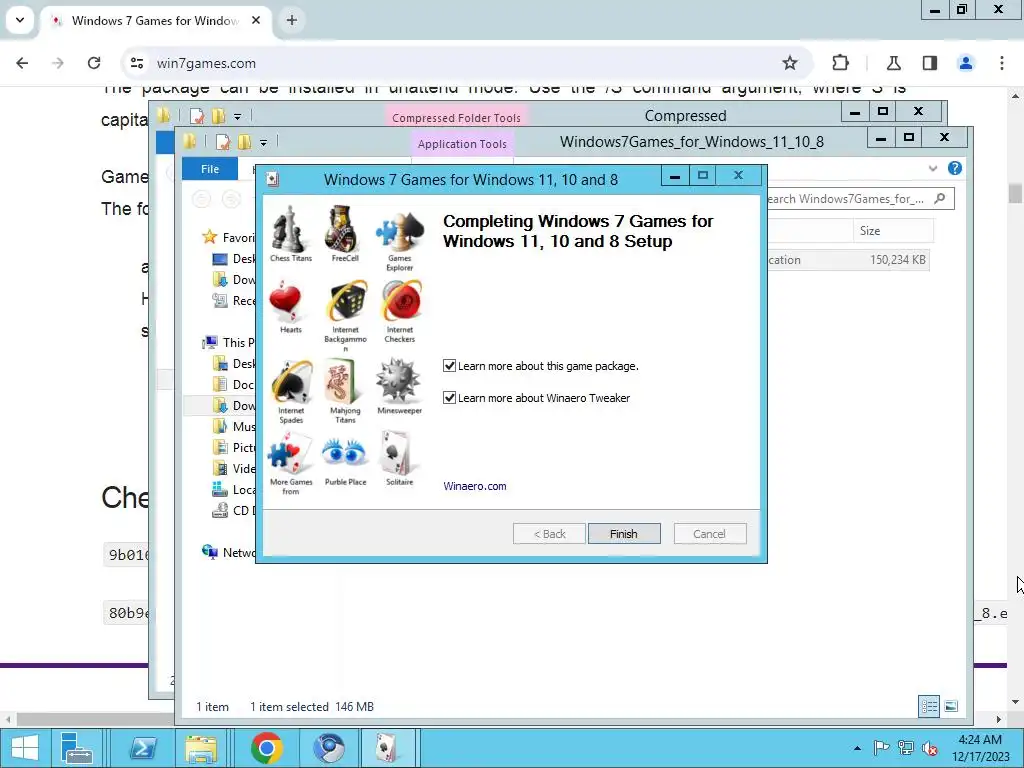This screenshot has height=768, width=1024.
Task: Open CD Drive in navigation pane
Action: point(234,510)
